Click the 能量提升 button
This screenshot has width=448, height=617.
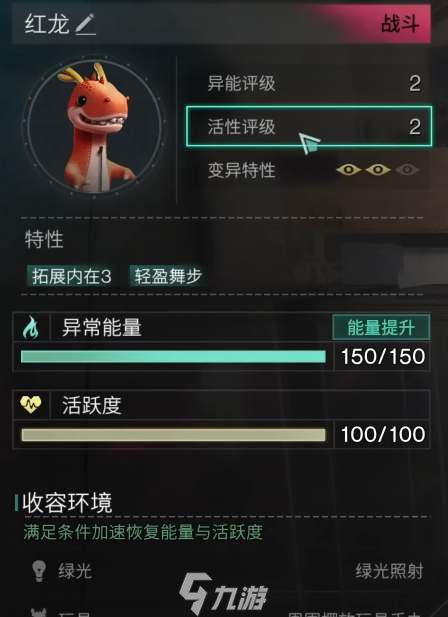click(381, 327)
